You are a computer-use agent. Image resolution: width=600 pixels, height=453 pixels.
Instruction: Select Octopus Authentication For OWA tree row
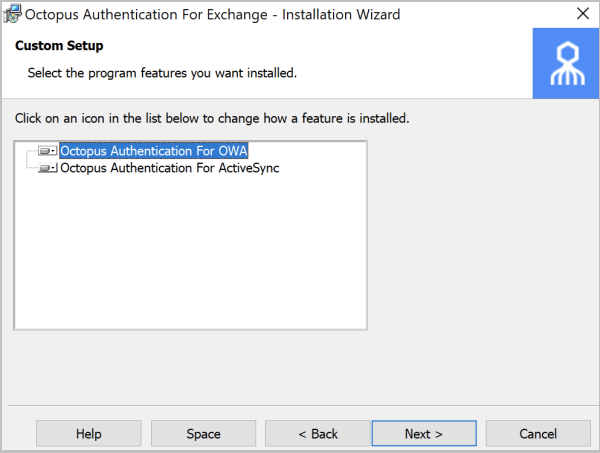pyautogui.click(x=154, y=151)
